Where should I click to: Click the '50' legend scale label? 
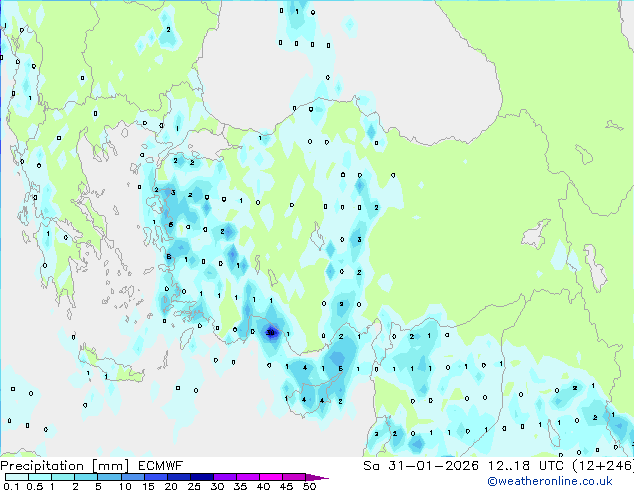point(310,486)
